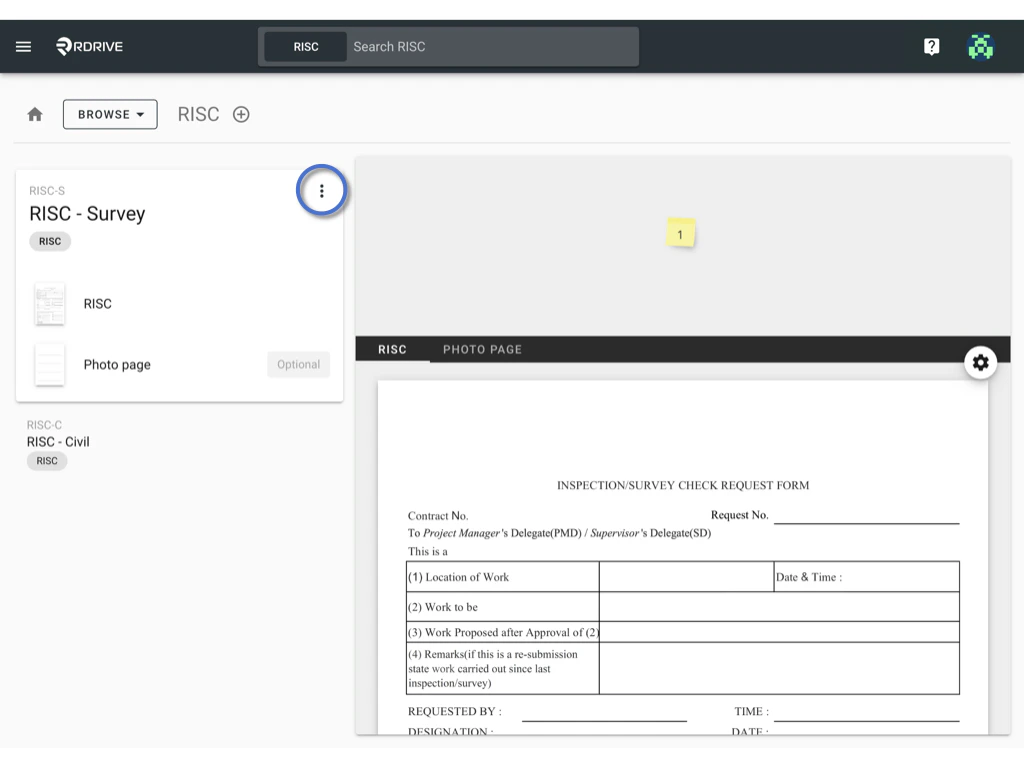This screenshot has height=768, width=1024.
Task: Click the Date & Time form cell
Action: (867, 577)
